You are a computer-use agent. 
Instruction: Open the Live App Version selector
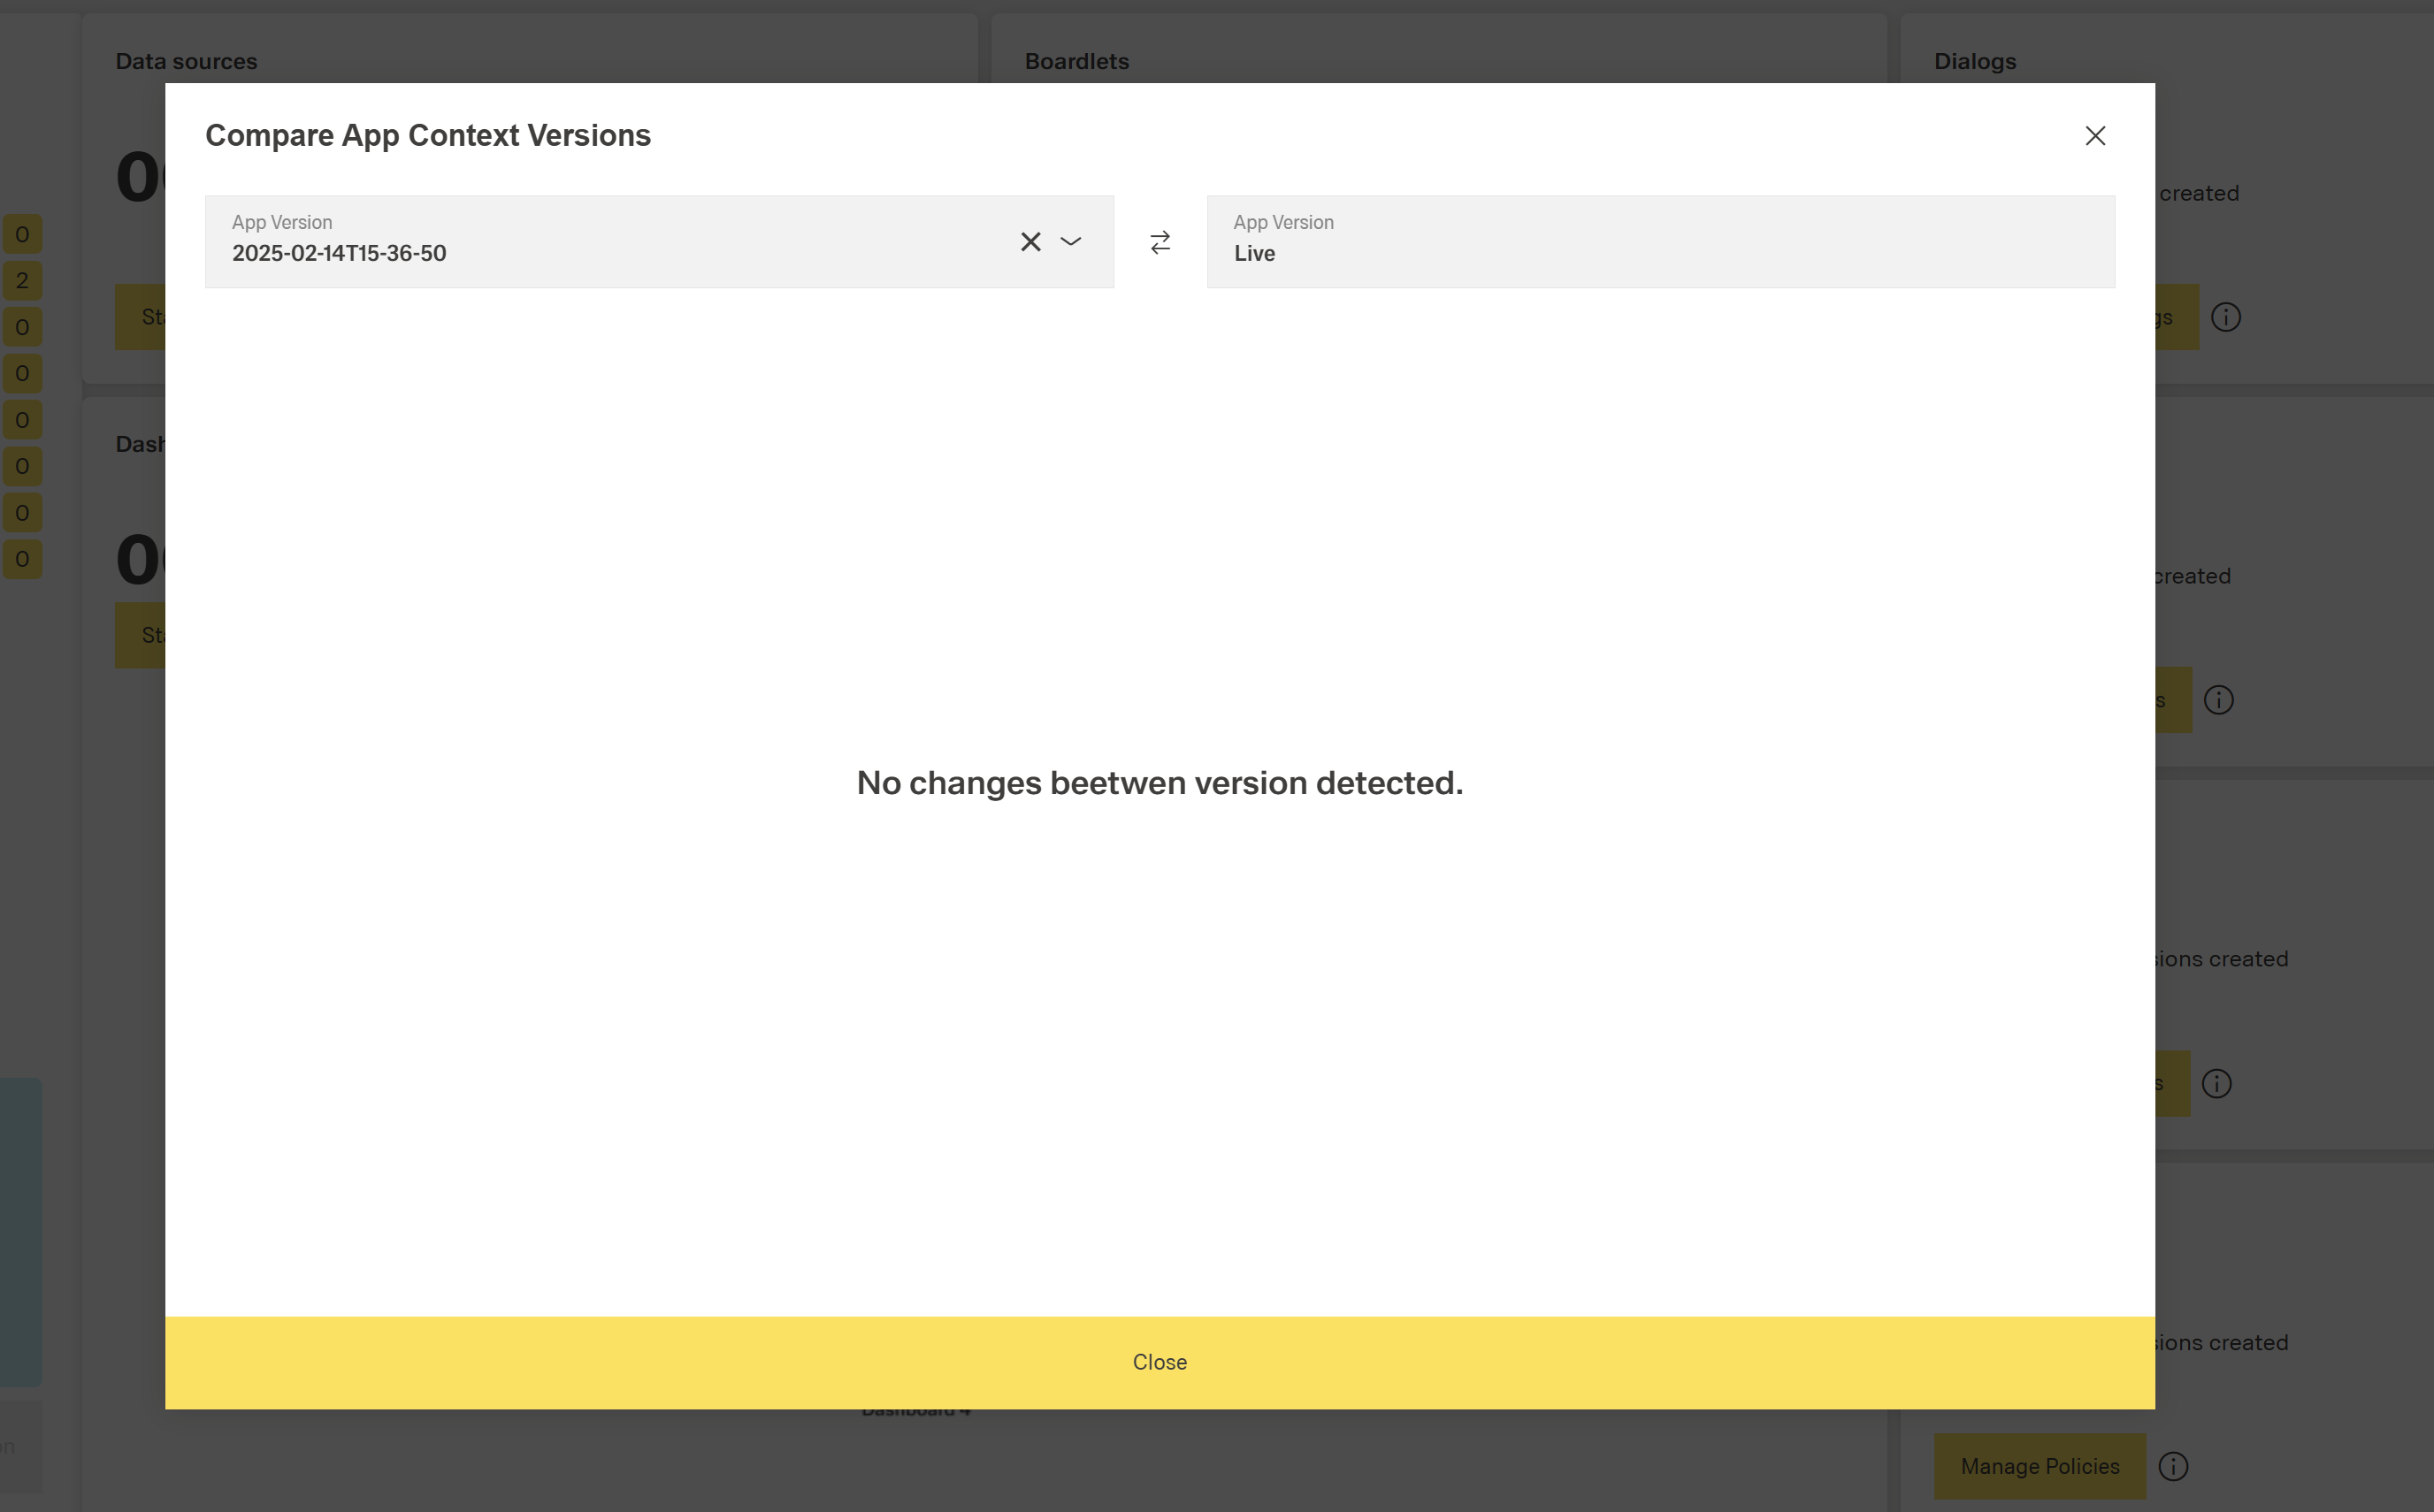(x=1660, y=242)
